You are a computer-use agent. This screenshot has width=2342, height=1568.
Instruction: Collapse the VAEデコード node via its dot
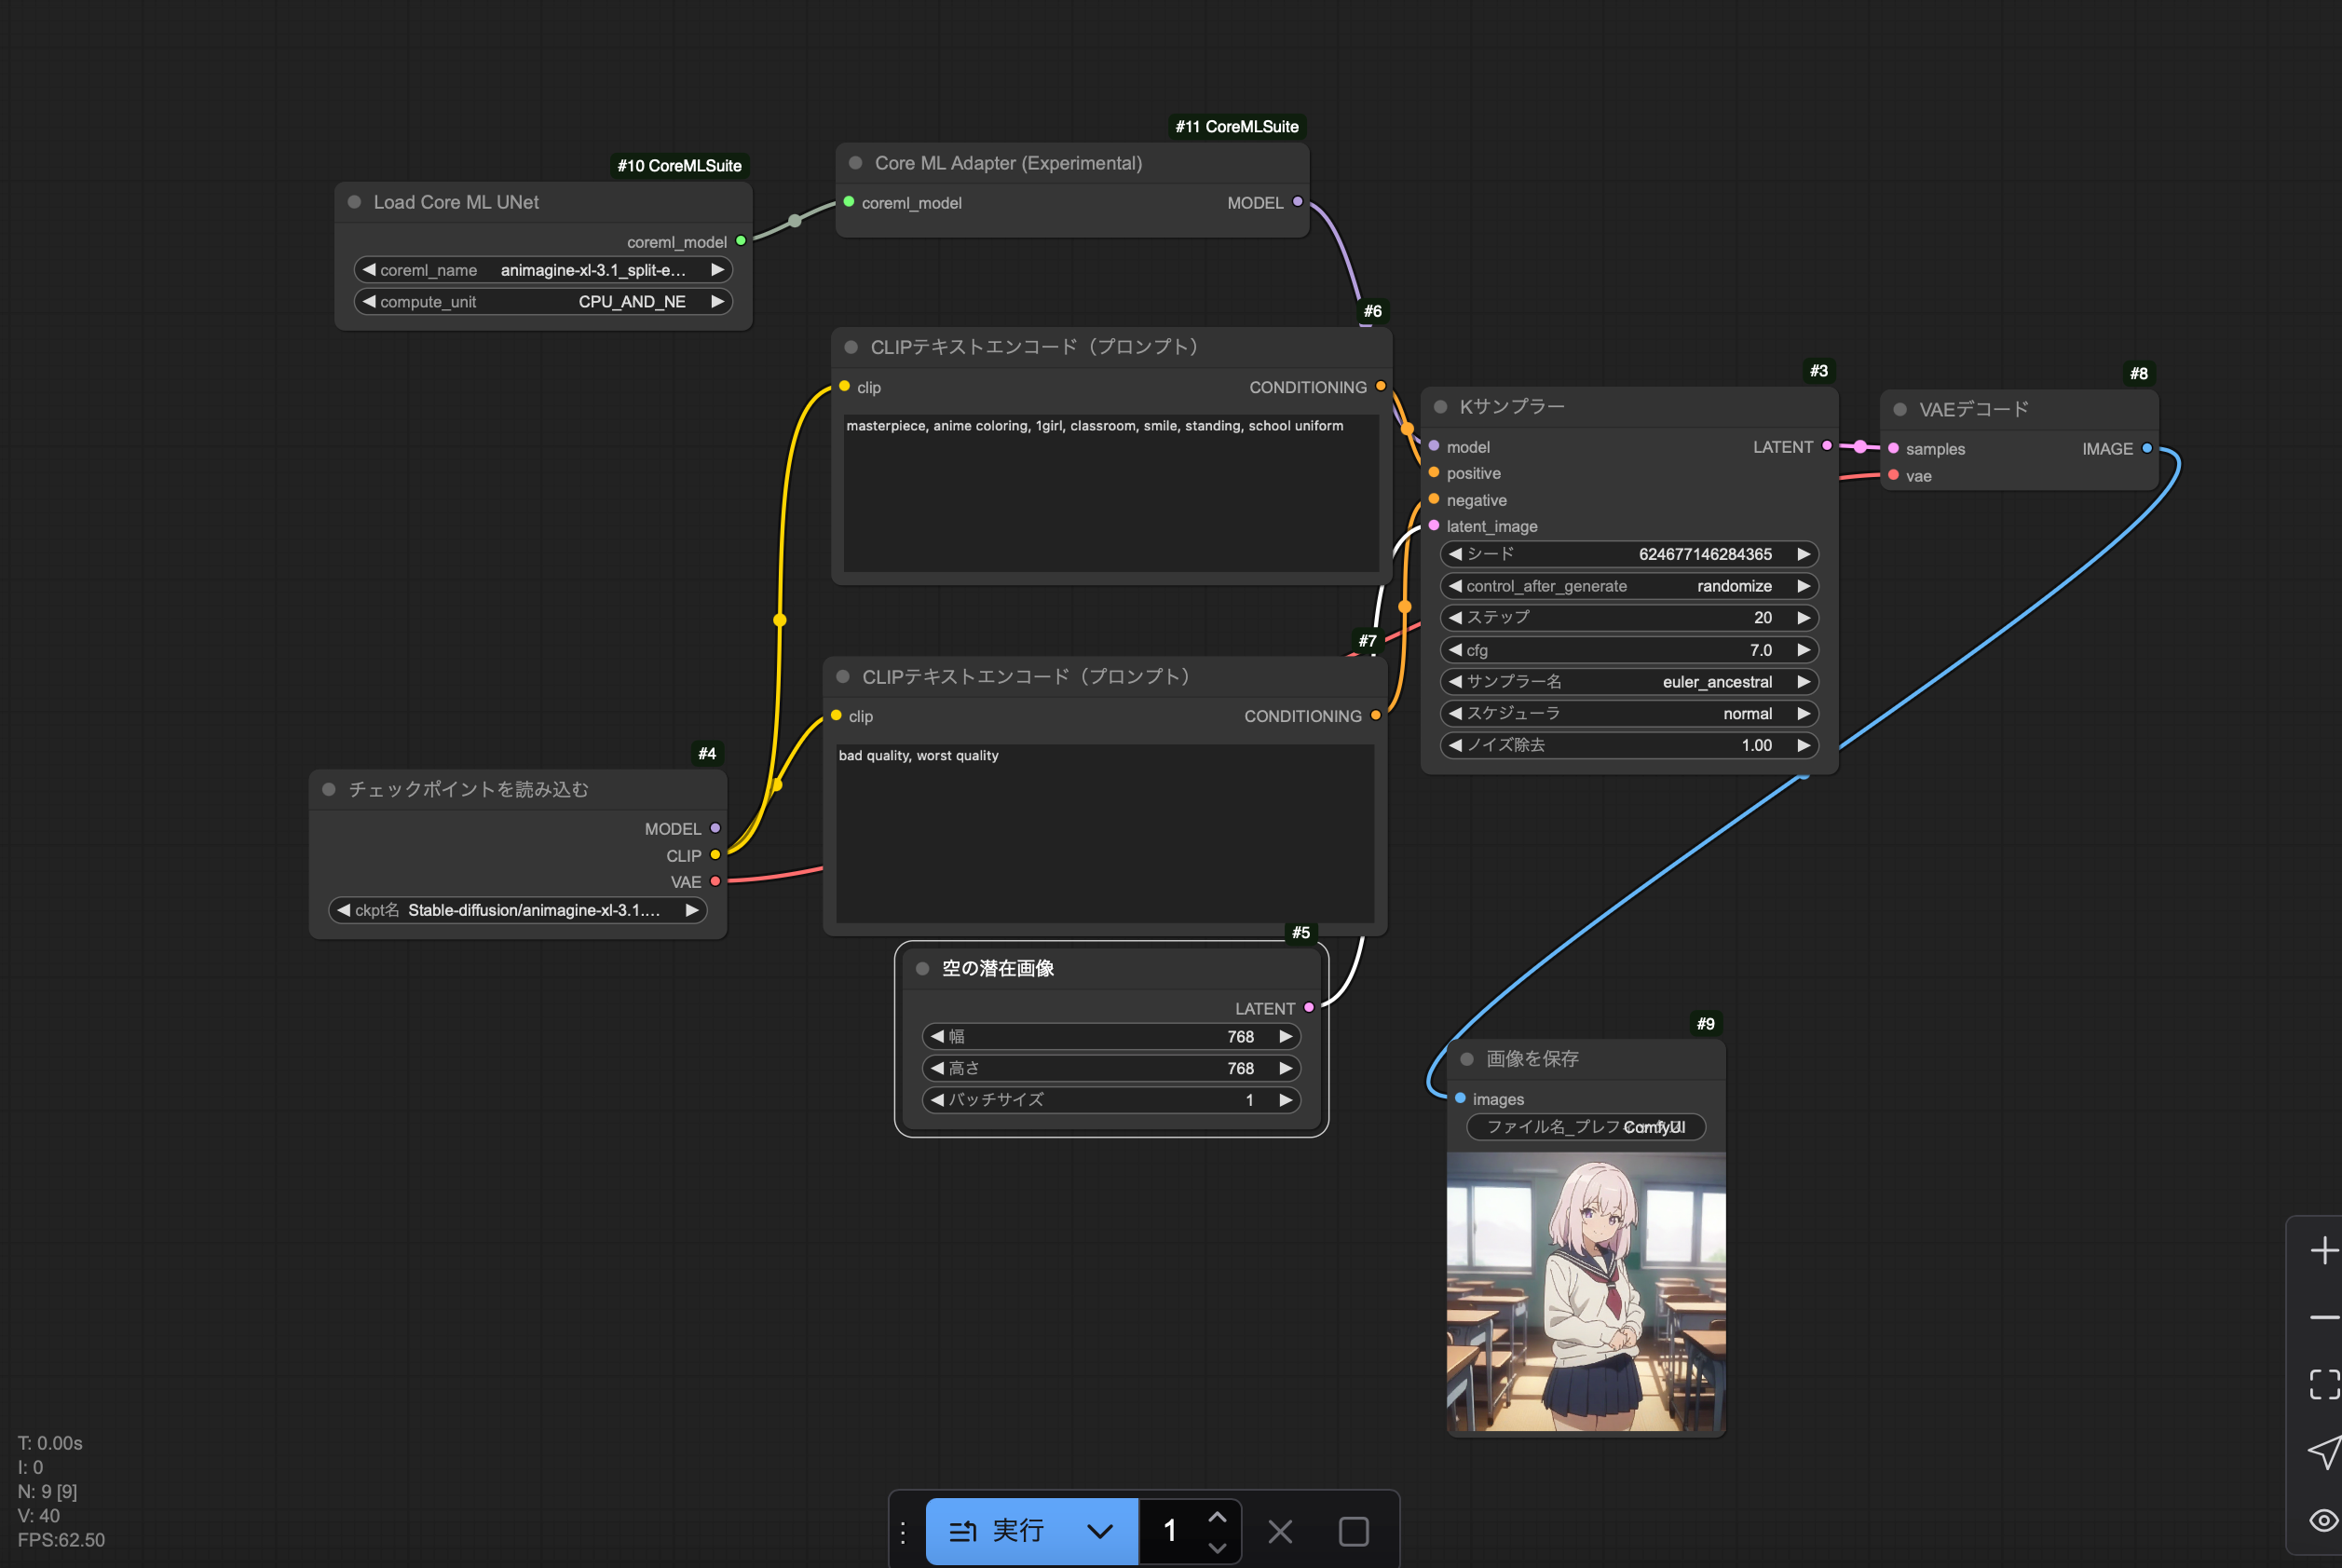pyautogui.click(x=1900, y=409)
